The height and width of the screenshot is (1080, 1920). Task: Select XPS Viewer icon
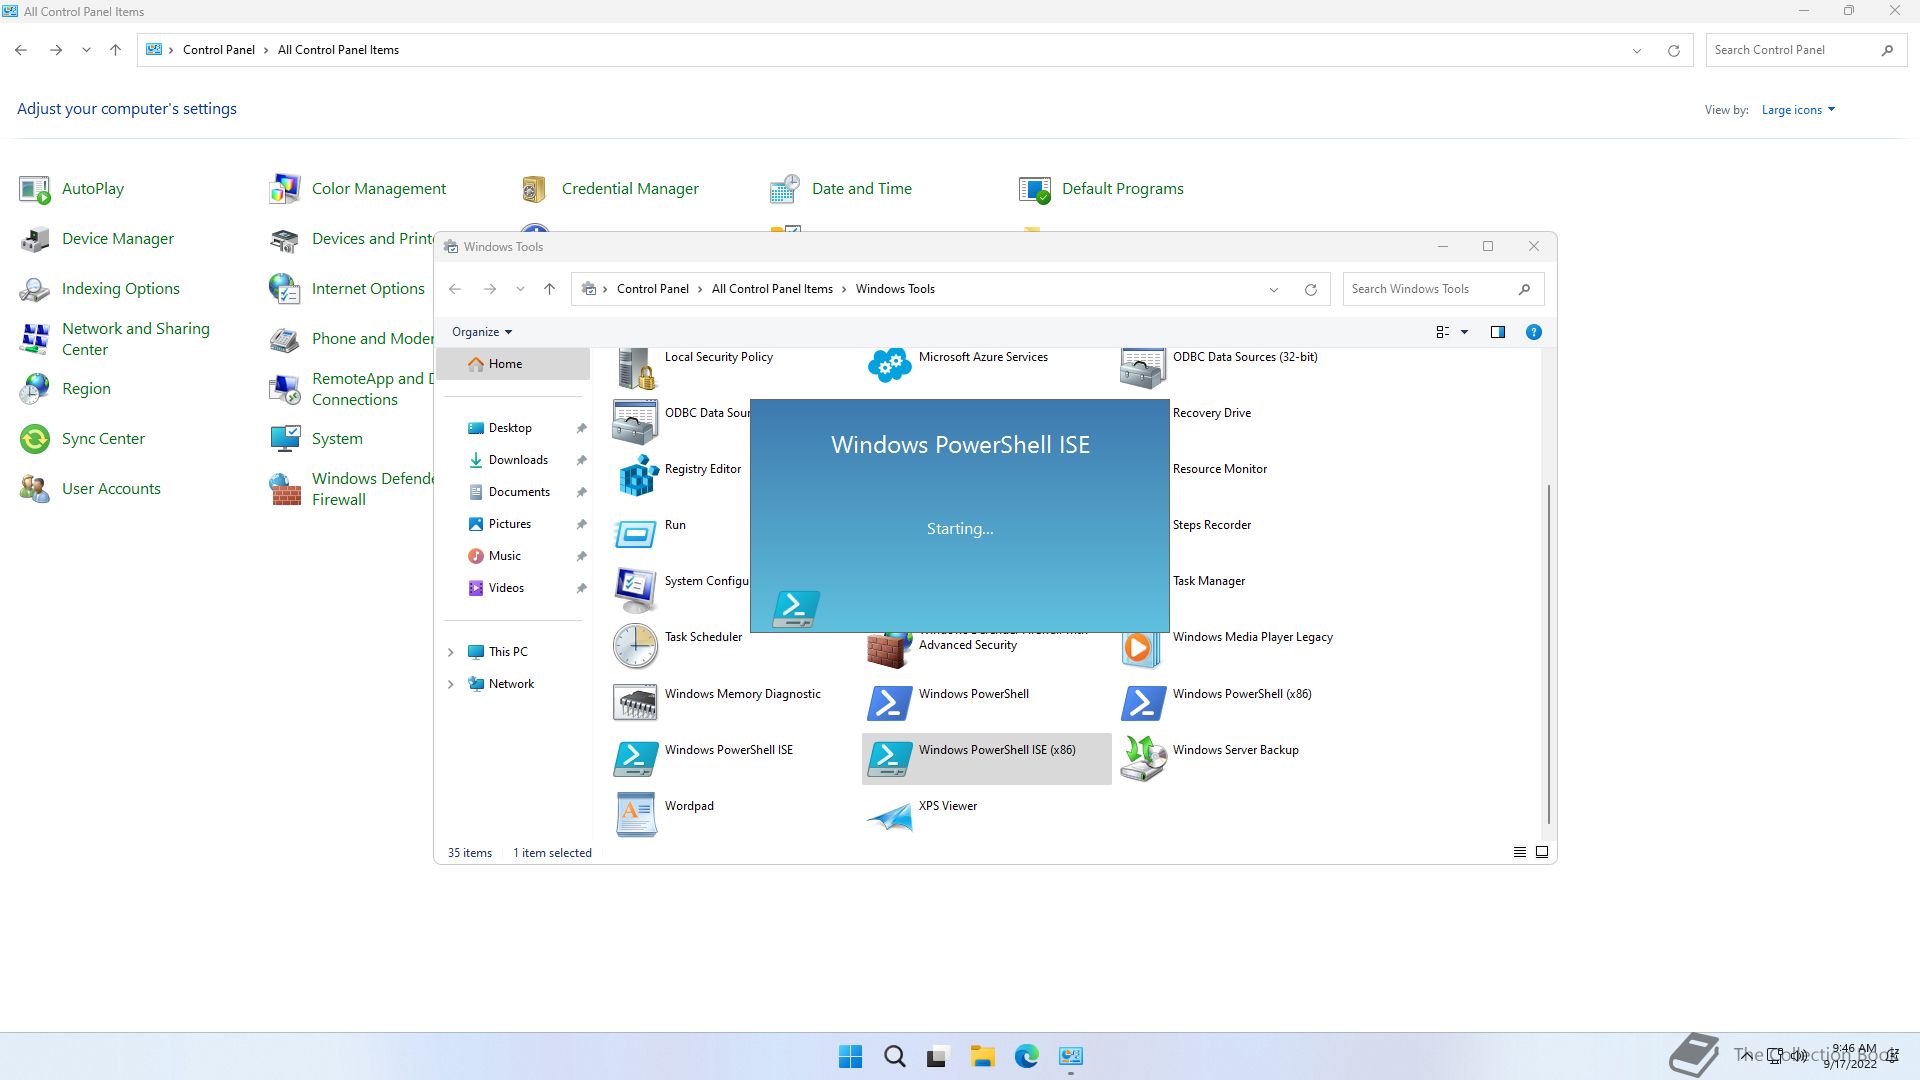click(x=890, y=817)
